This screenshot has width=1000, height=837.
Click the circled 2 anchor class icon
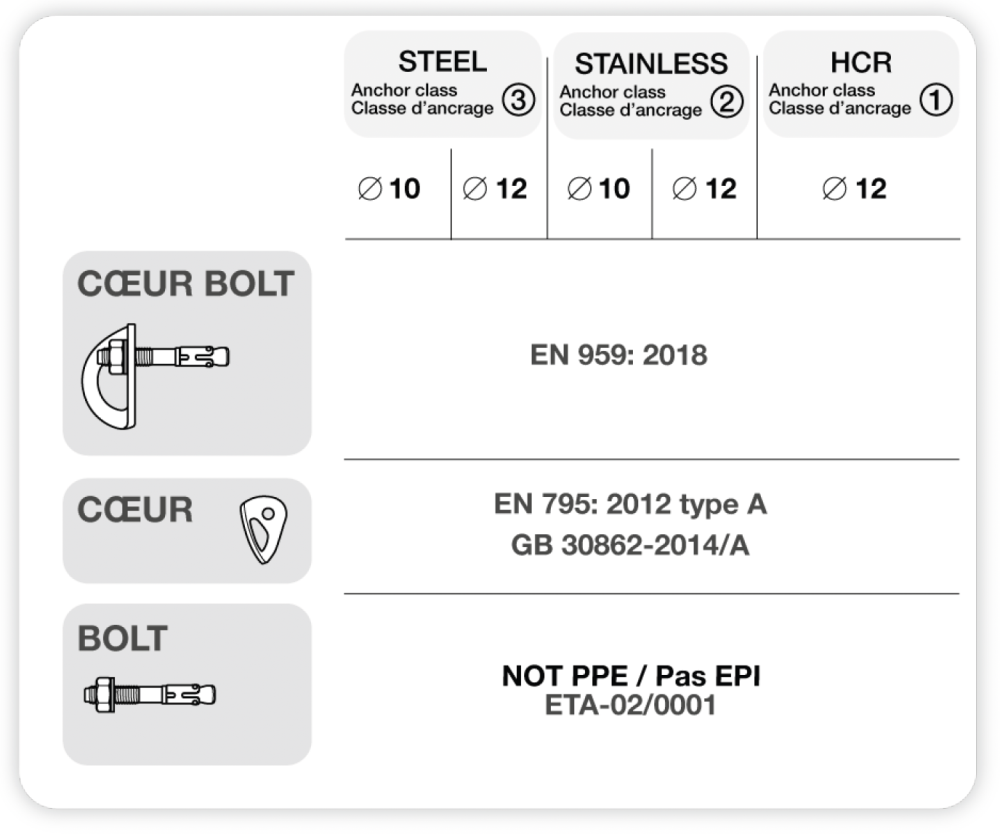(727, 101)
